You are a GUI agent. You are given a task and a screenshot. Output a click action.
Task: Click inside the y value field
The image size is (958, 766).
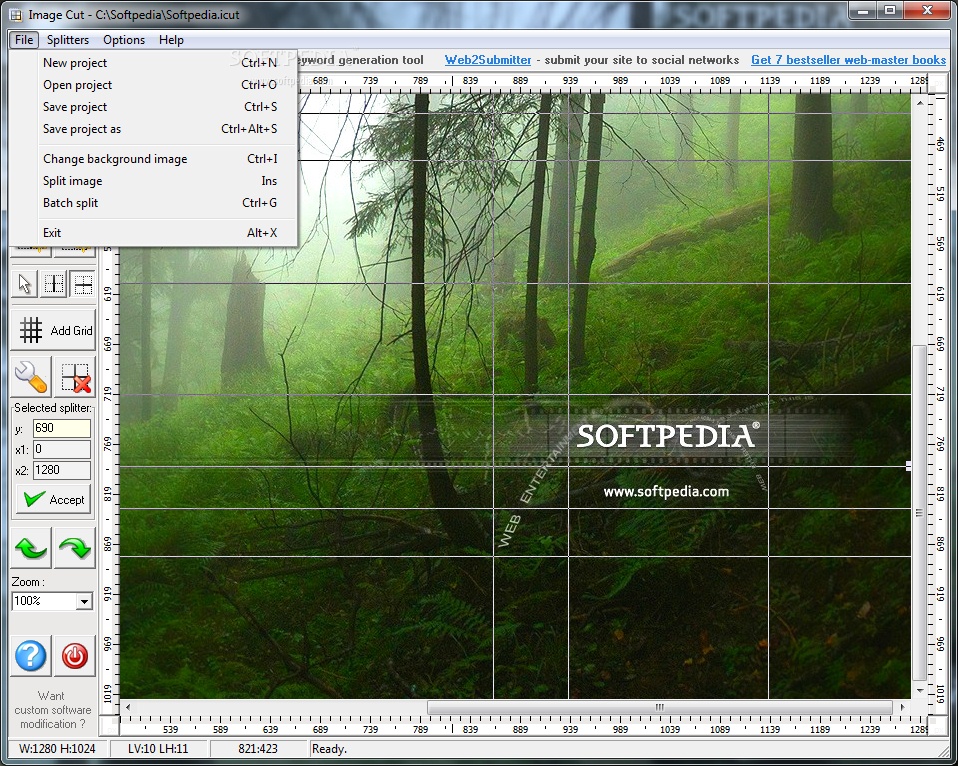point(61,428)
